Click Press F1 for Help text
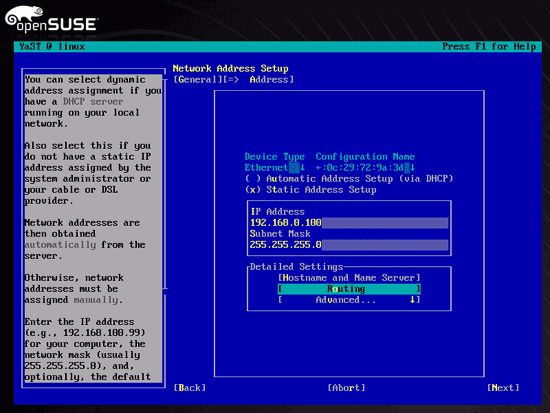550x413 pixels. [x=489, y=47]
